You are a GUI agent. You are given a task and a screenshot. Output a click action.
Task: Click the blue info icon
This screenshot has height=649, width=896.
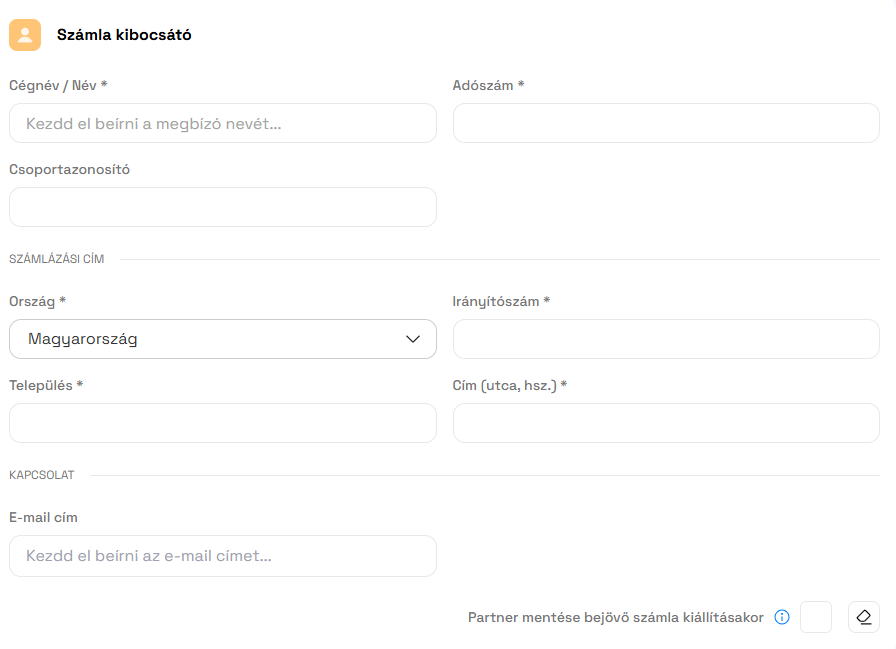[x=782, y=617]
